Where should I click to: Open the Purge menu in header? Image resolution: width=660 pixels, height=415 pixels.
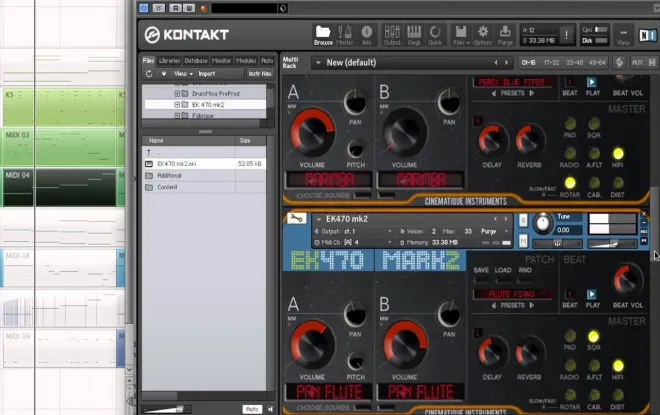point(505,35)
